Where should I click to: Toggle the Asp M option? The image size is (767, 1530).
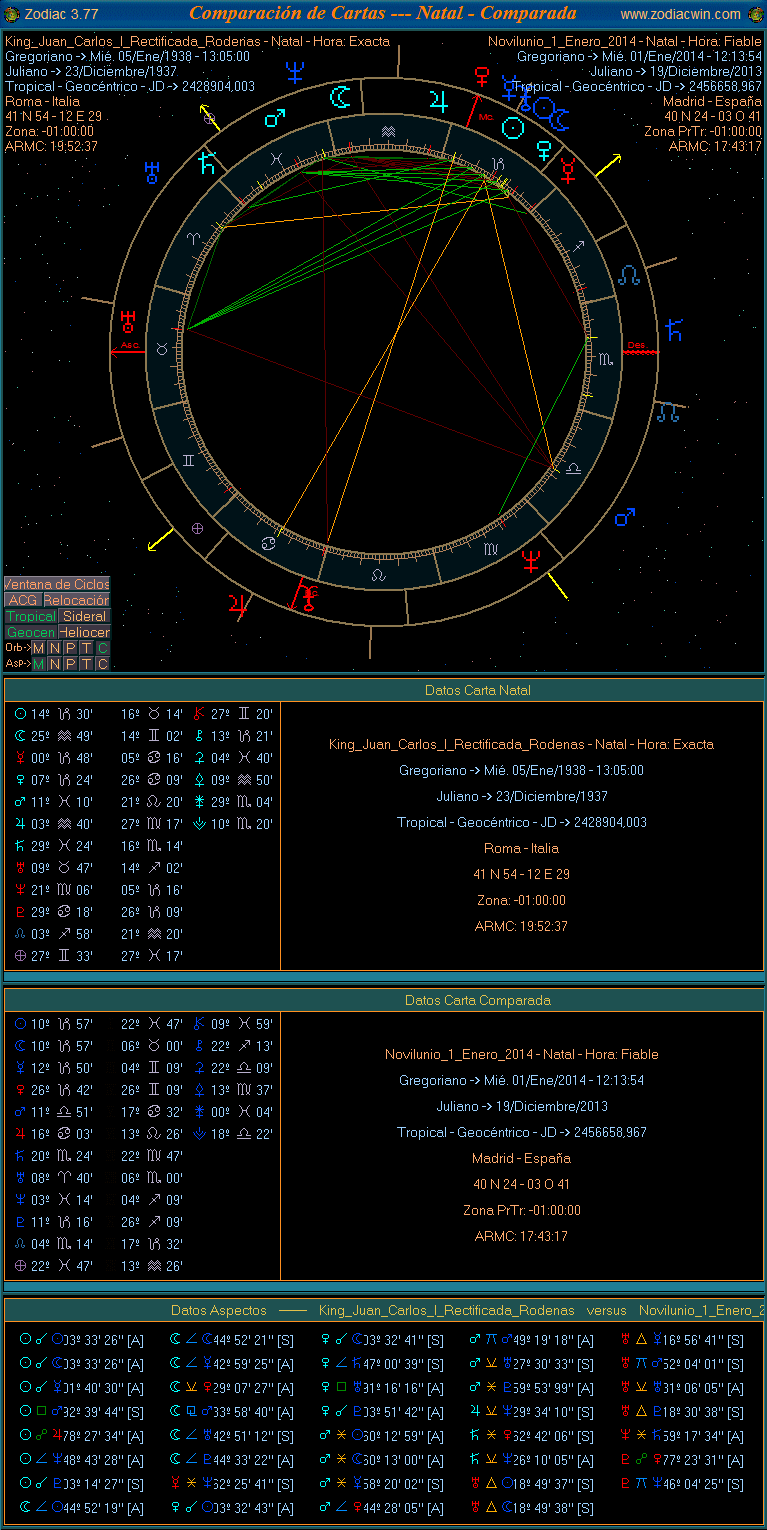[x=39, y=664]
